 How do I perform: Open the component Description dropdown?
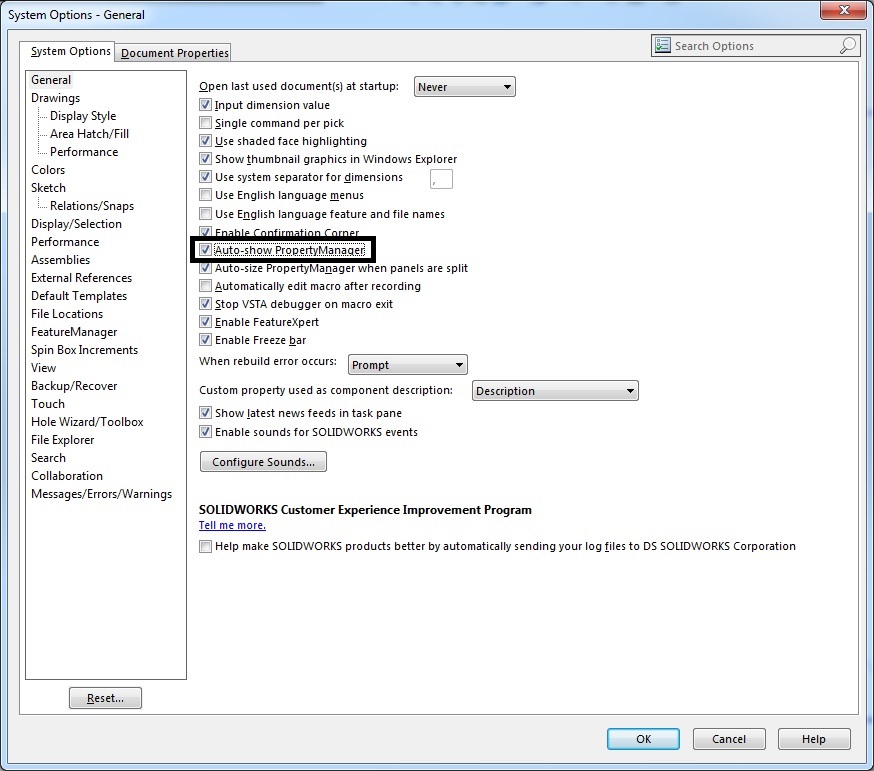tap(555, 391)
